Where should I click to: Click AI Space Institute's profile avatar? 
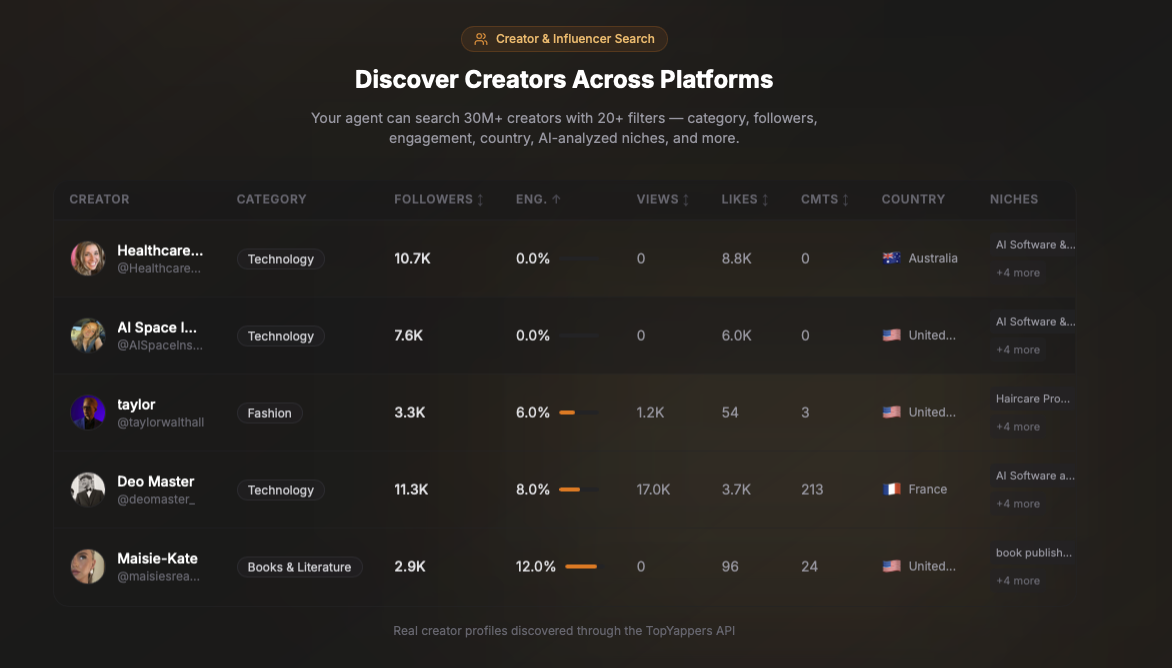pyautogui.click(x=87, y=335)
